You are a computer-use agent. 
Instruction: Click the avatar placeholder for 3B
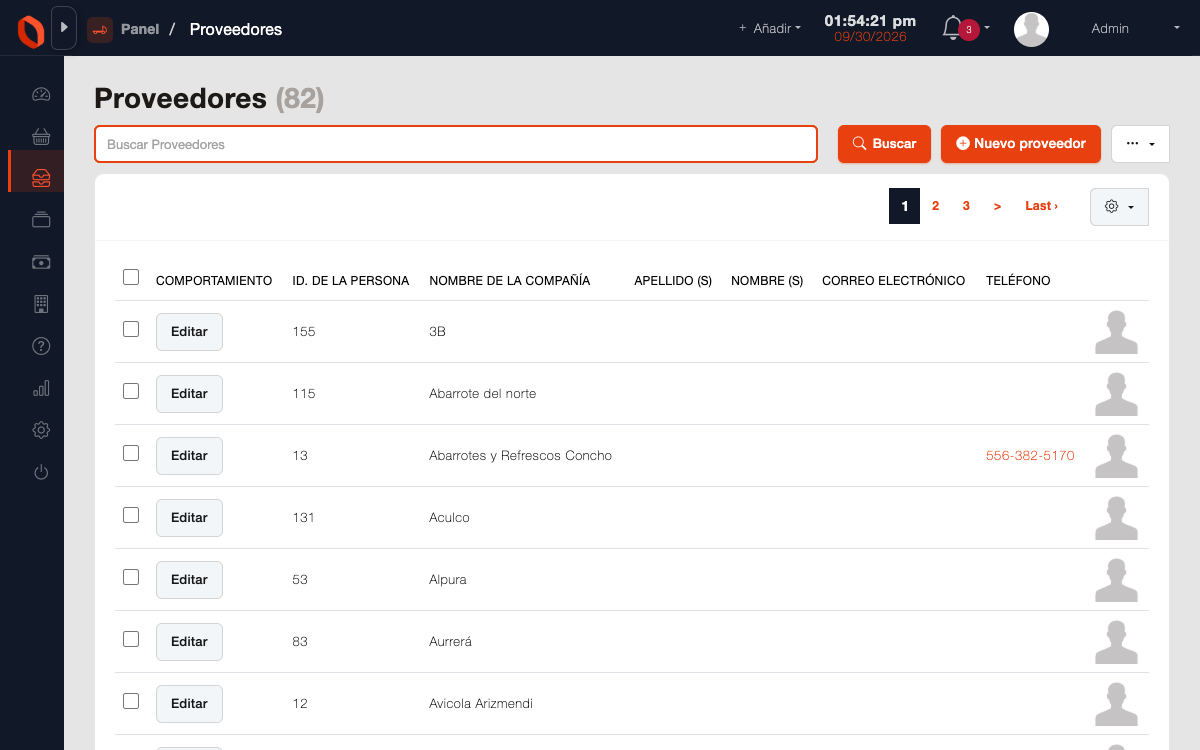[x=1116, y=332]
